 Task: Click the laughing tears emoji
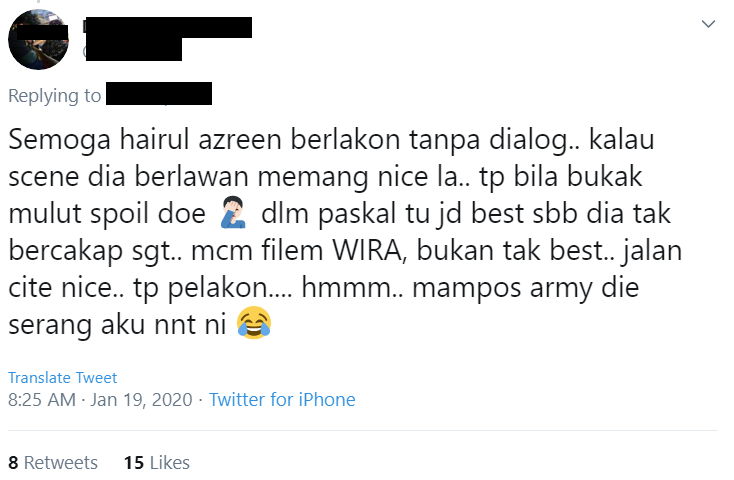coord(254,323)
